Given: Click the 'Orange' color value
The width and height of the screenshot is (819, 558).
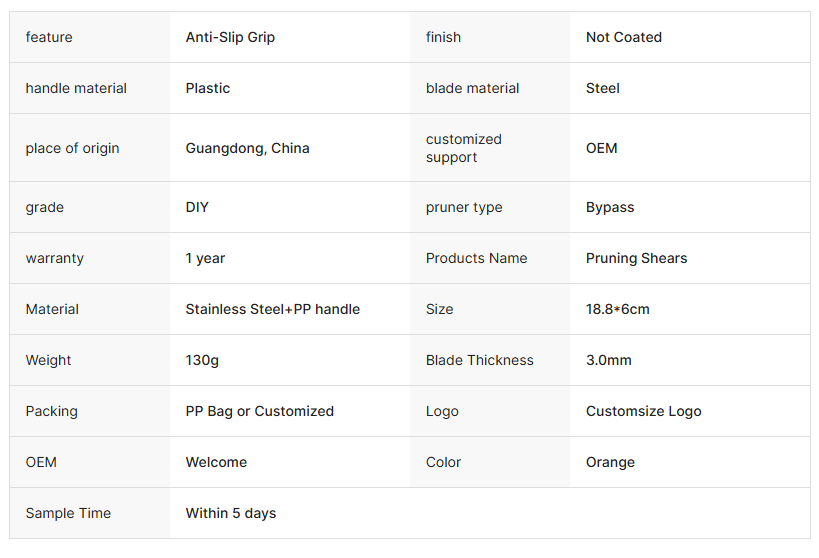Looking at the screenshot, I should click(610, 462).
